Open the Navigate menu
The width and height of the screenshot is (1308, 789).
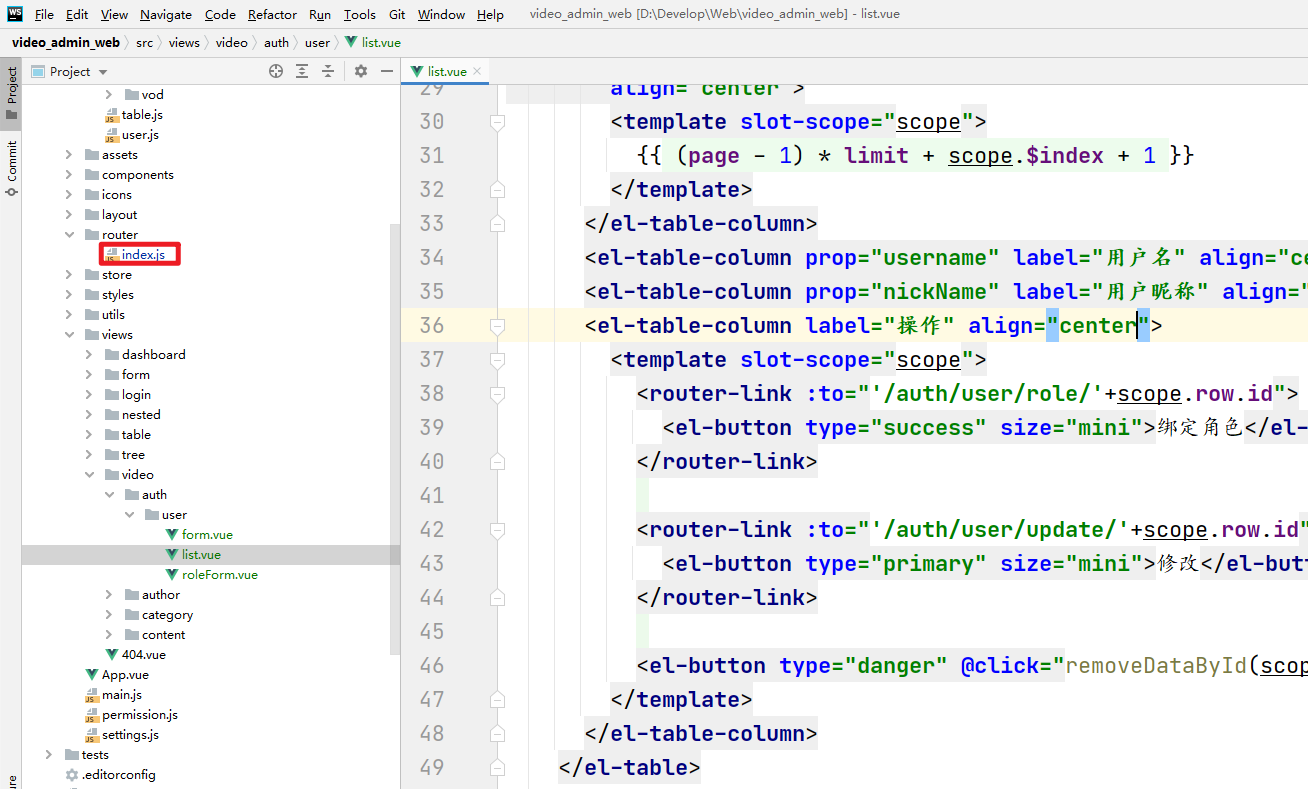(166, 14)
